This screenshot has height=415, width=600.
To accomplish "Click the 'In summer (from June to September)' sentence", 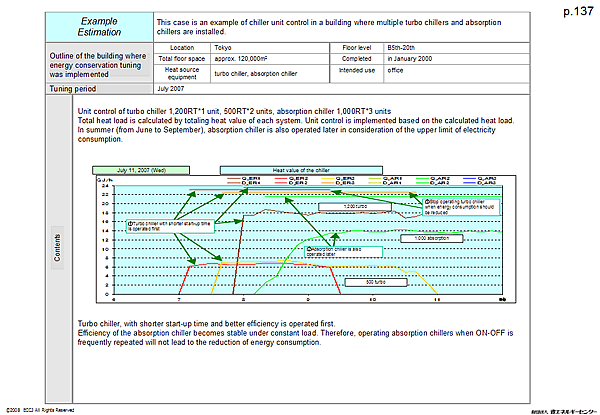I will [286, 134].
